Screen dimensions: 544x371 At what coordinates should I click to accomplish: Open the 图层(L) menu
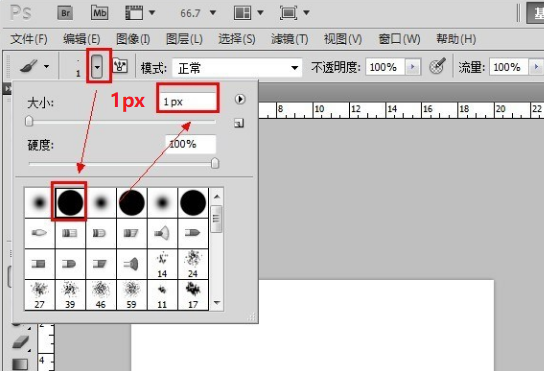(184, 39)
